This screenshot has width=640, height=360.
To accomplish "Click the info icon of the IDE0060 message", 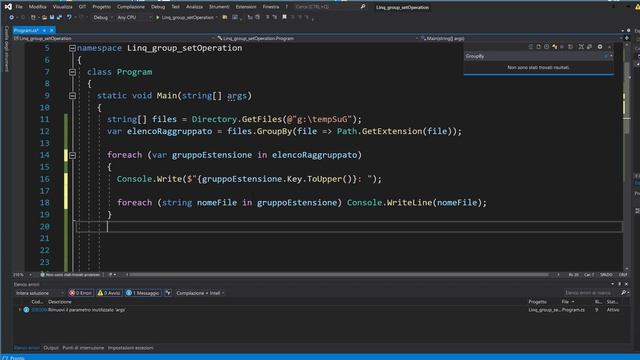I will (x=26, y=310).
